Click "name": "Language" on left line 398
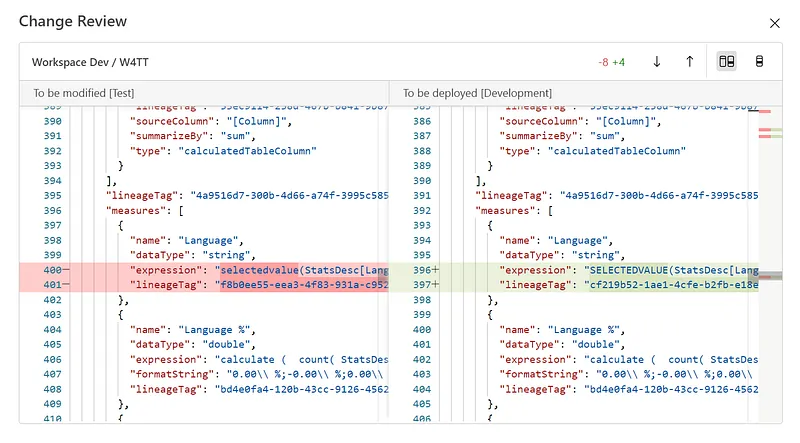The width and height of the screenshot is (800, 443). click(186, 240)
